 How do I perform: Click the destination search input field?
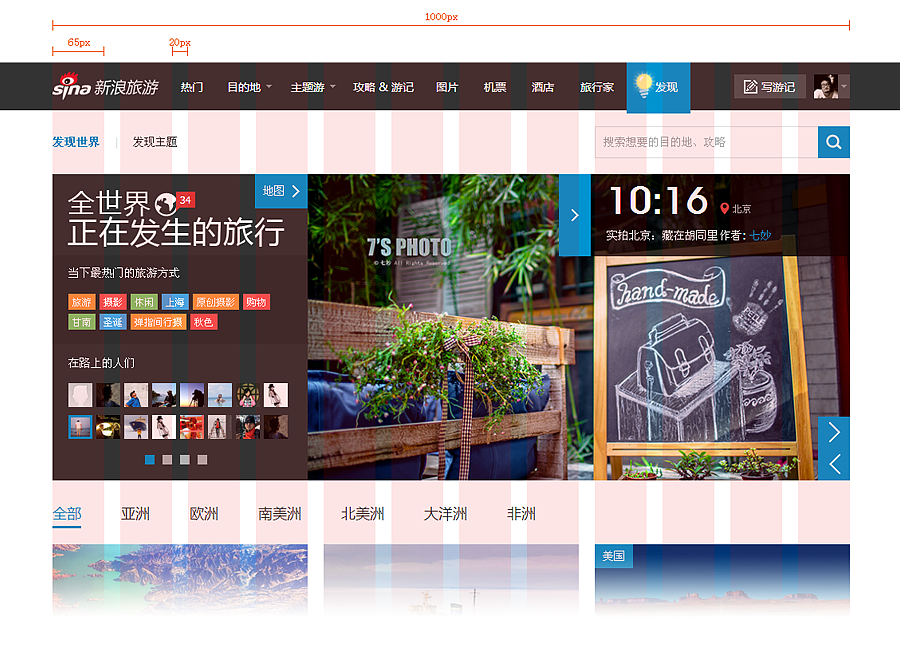click(707, 142)
